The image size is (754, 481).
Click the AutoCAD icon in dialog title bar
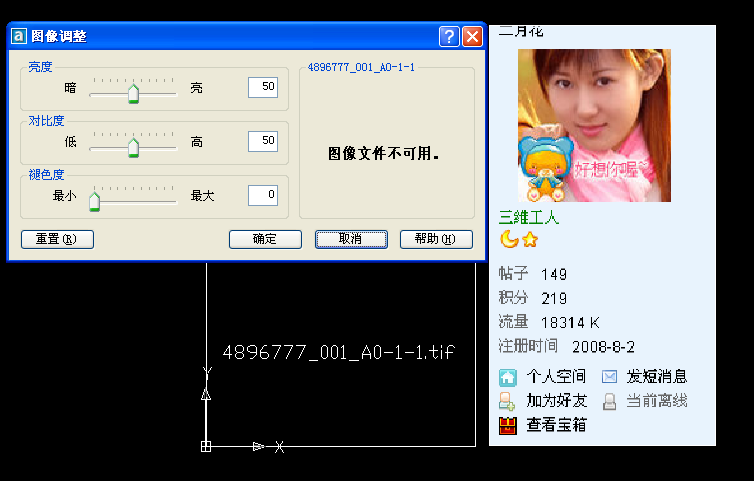coord(19,36)
